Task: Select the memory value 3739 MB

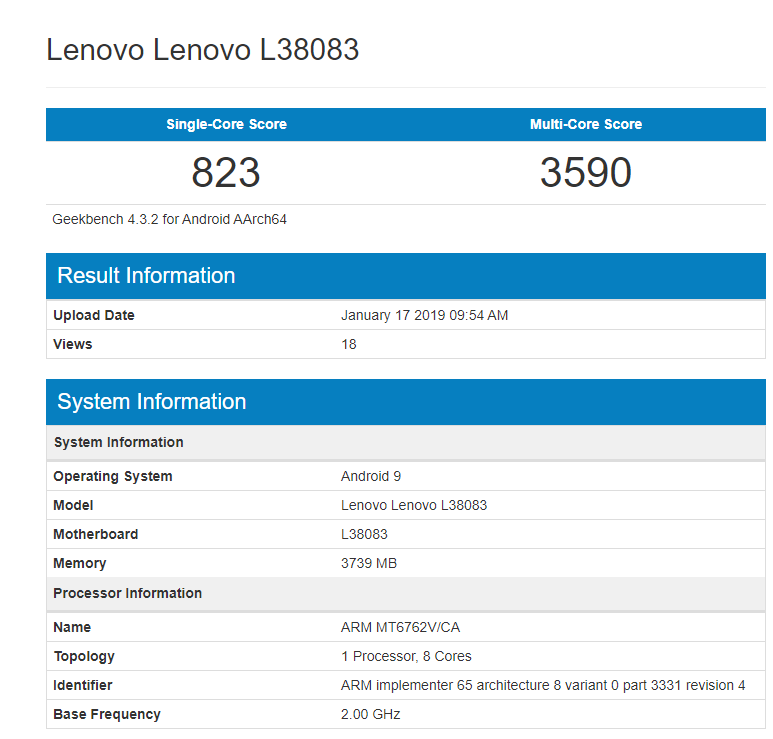Action: click(x=369, y=563)
